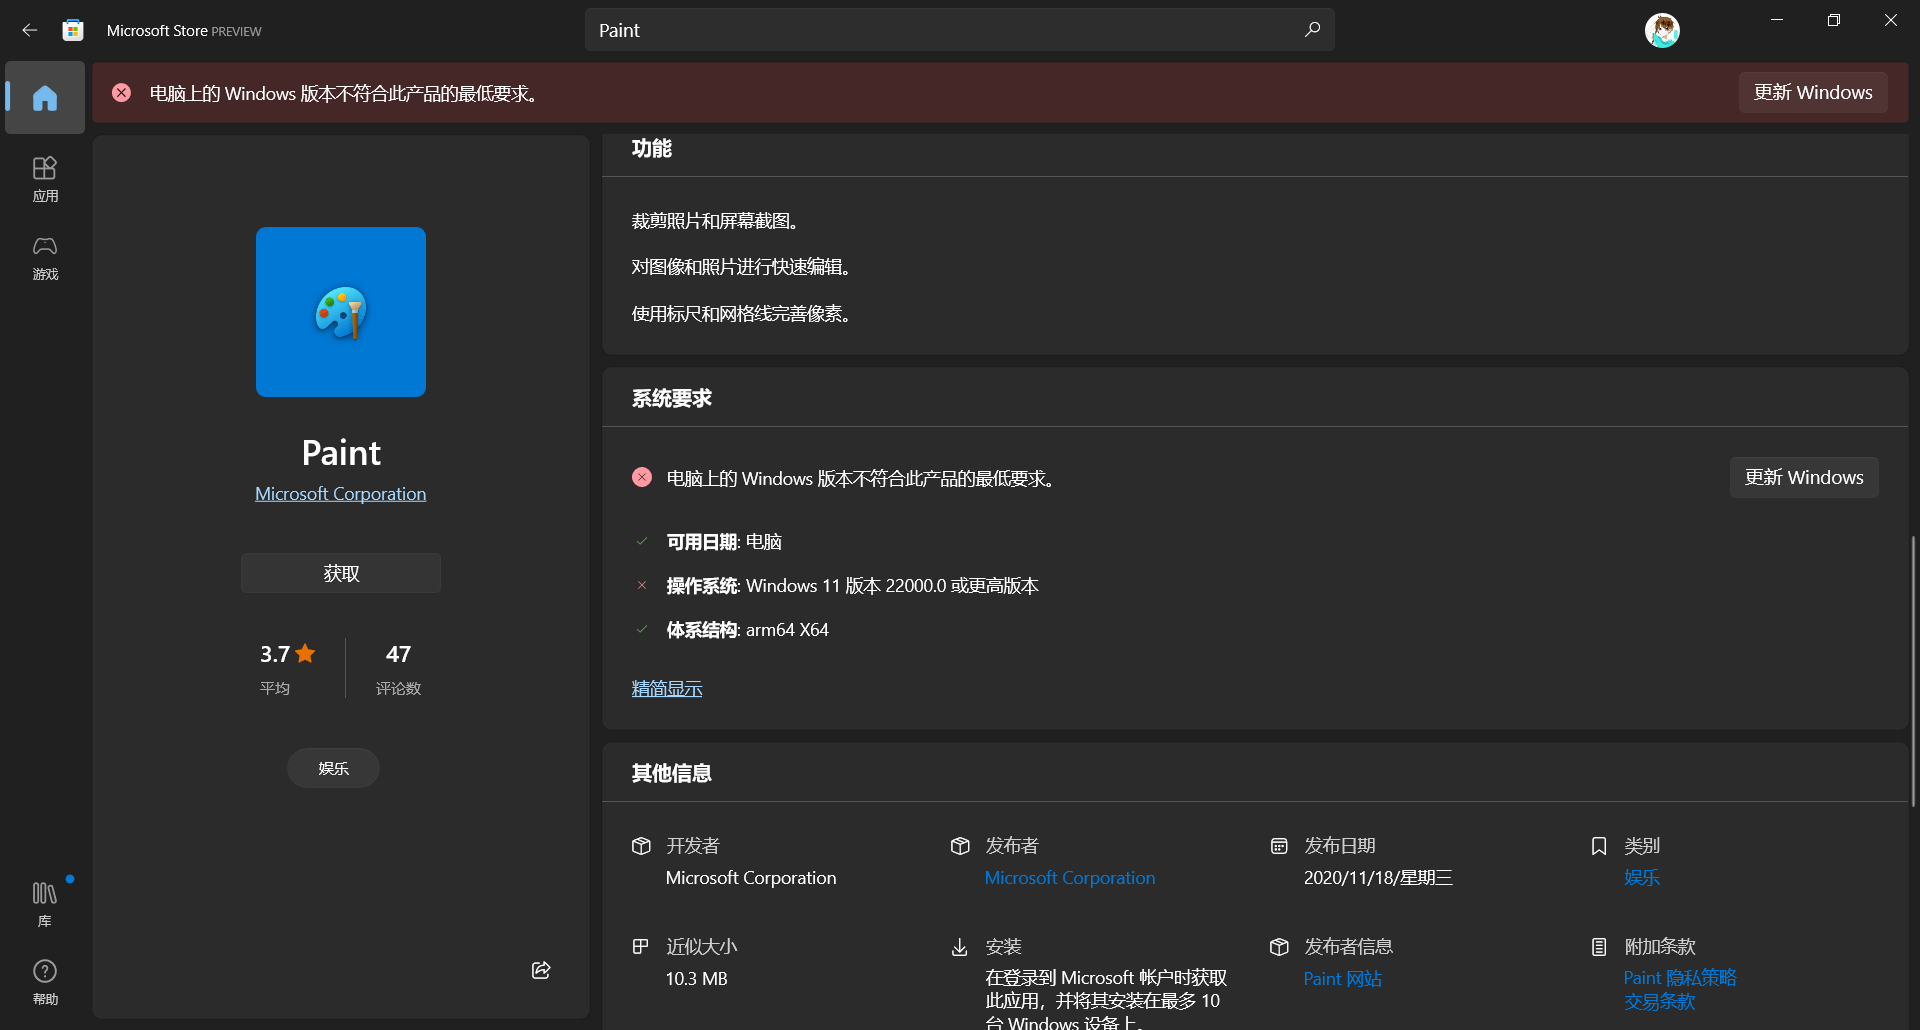Click 更新 Windows button in 系统要求 section

[x=1804, y=477]
